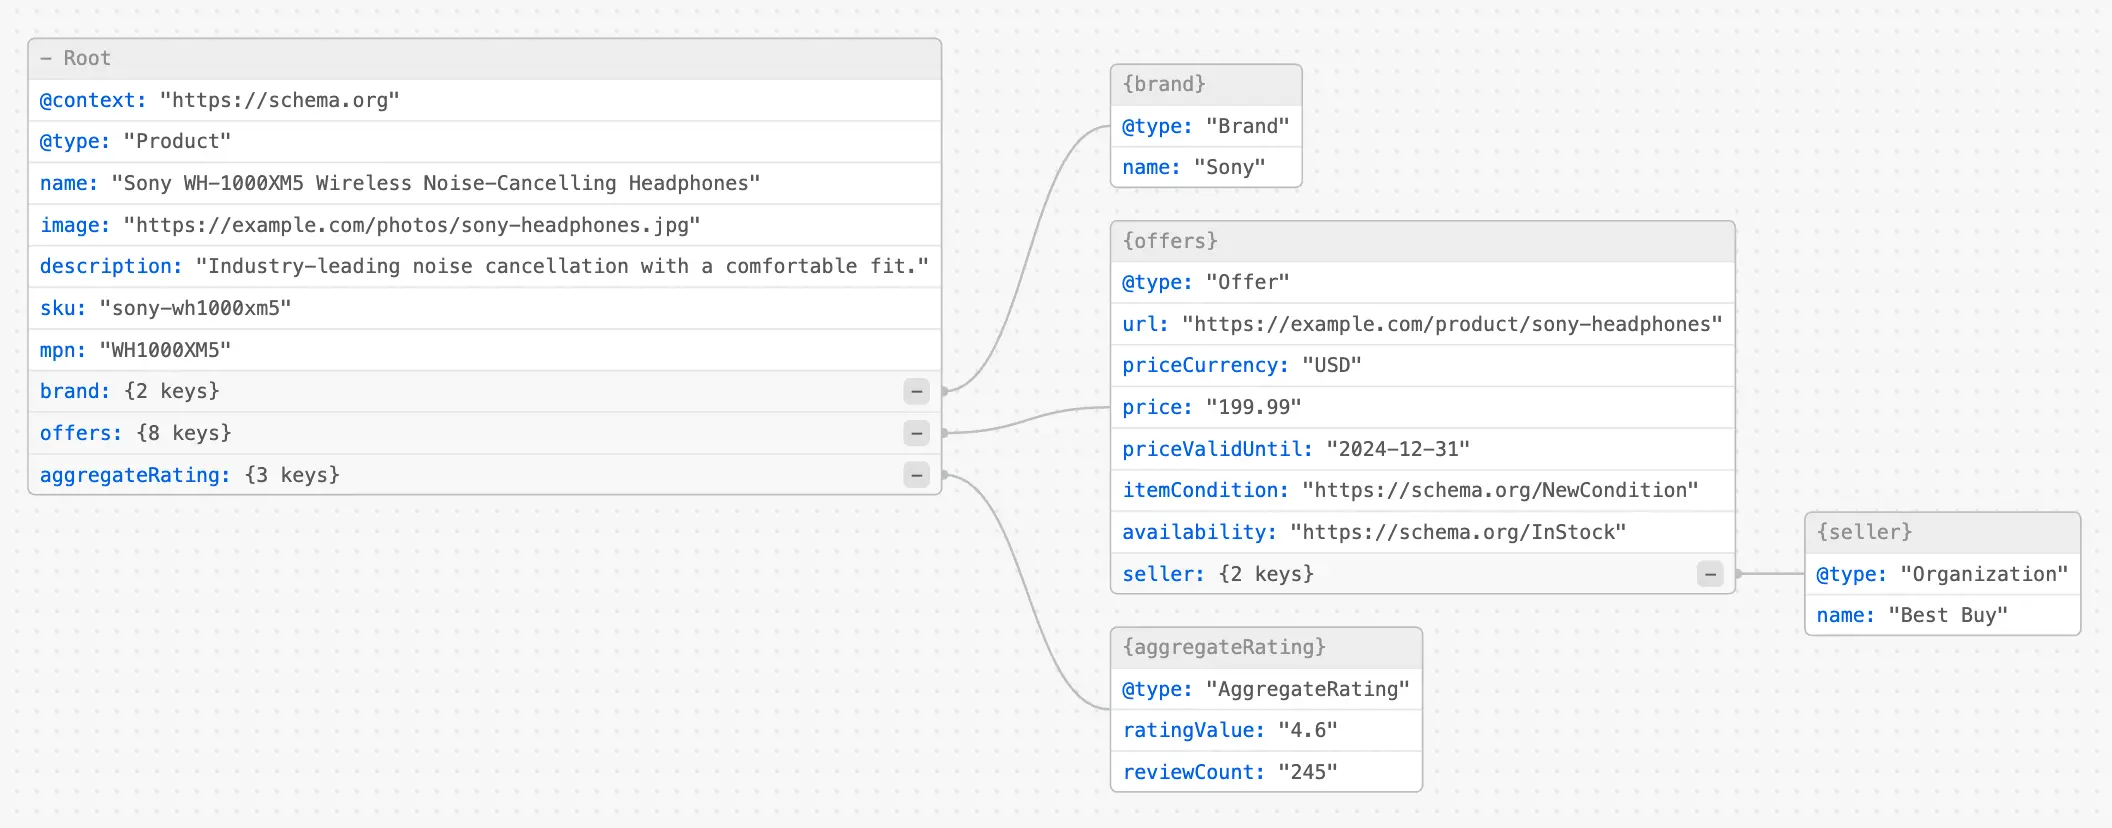Collapse the offers row minus button
The height and width of the screenshot is (828, 2112).
pyautogui.click(x=916, y=433)
